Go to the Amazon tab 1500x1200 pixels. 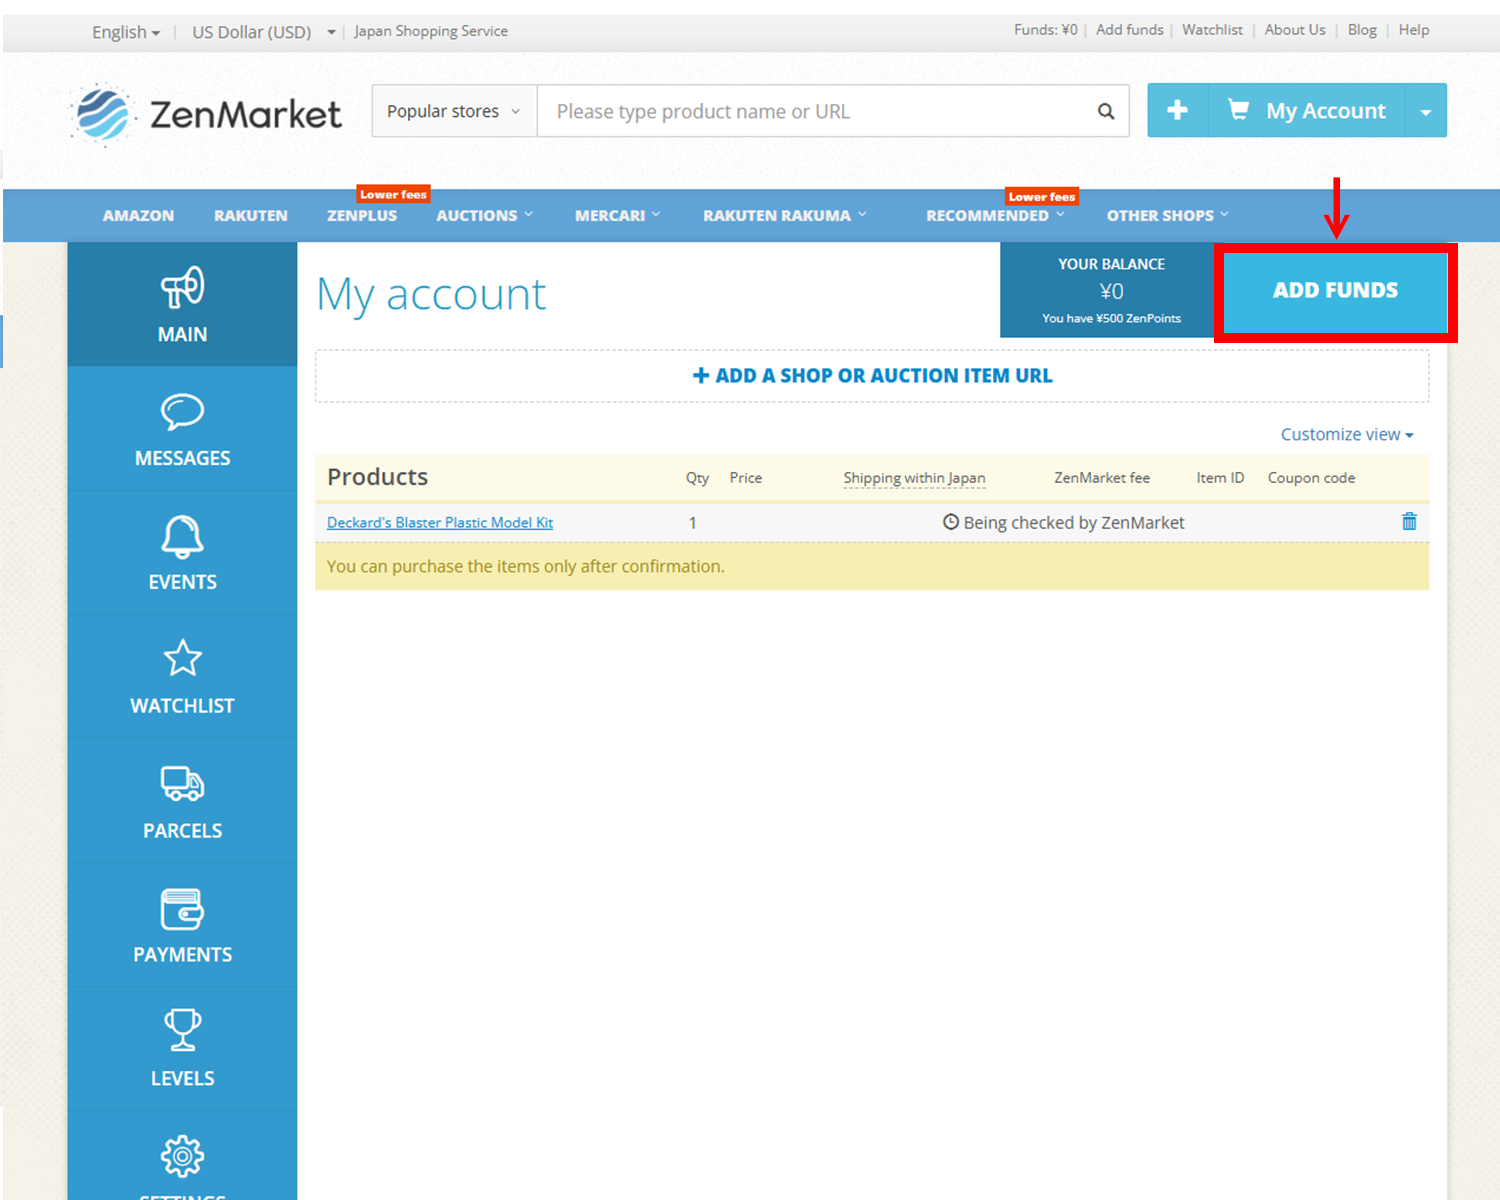click(x=138, y=215)
